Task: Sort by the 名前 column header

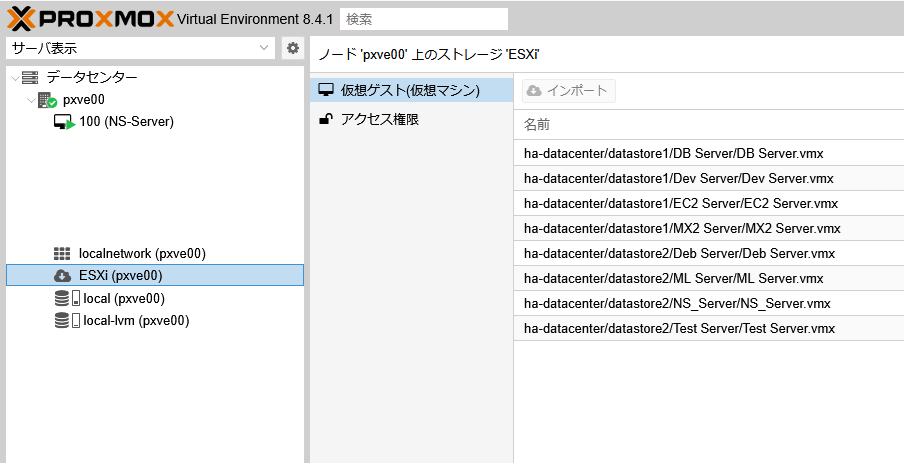Action: click(x=709, y=124)
